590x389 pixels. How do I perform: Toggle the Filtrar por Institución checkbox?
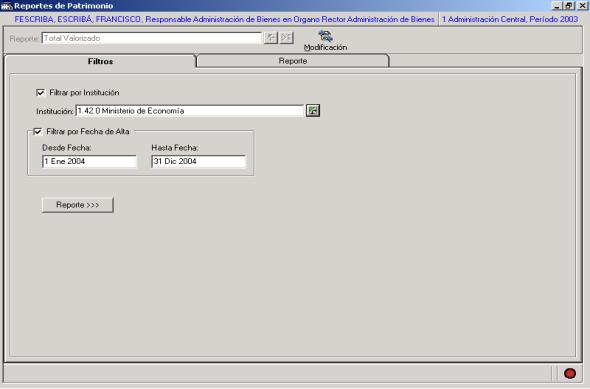pyautogui.click(x=40, y=93)
